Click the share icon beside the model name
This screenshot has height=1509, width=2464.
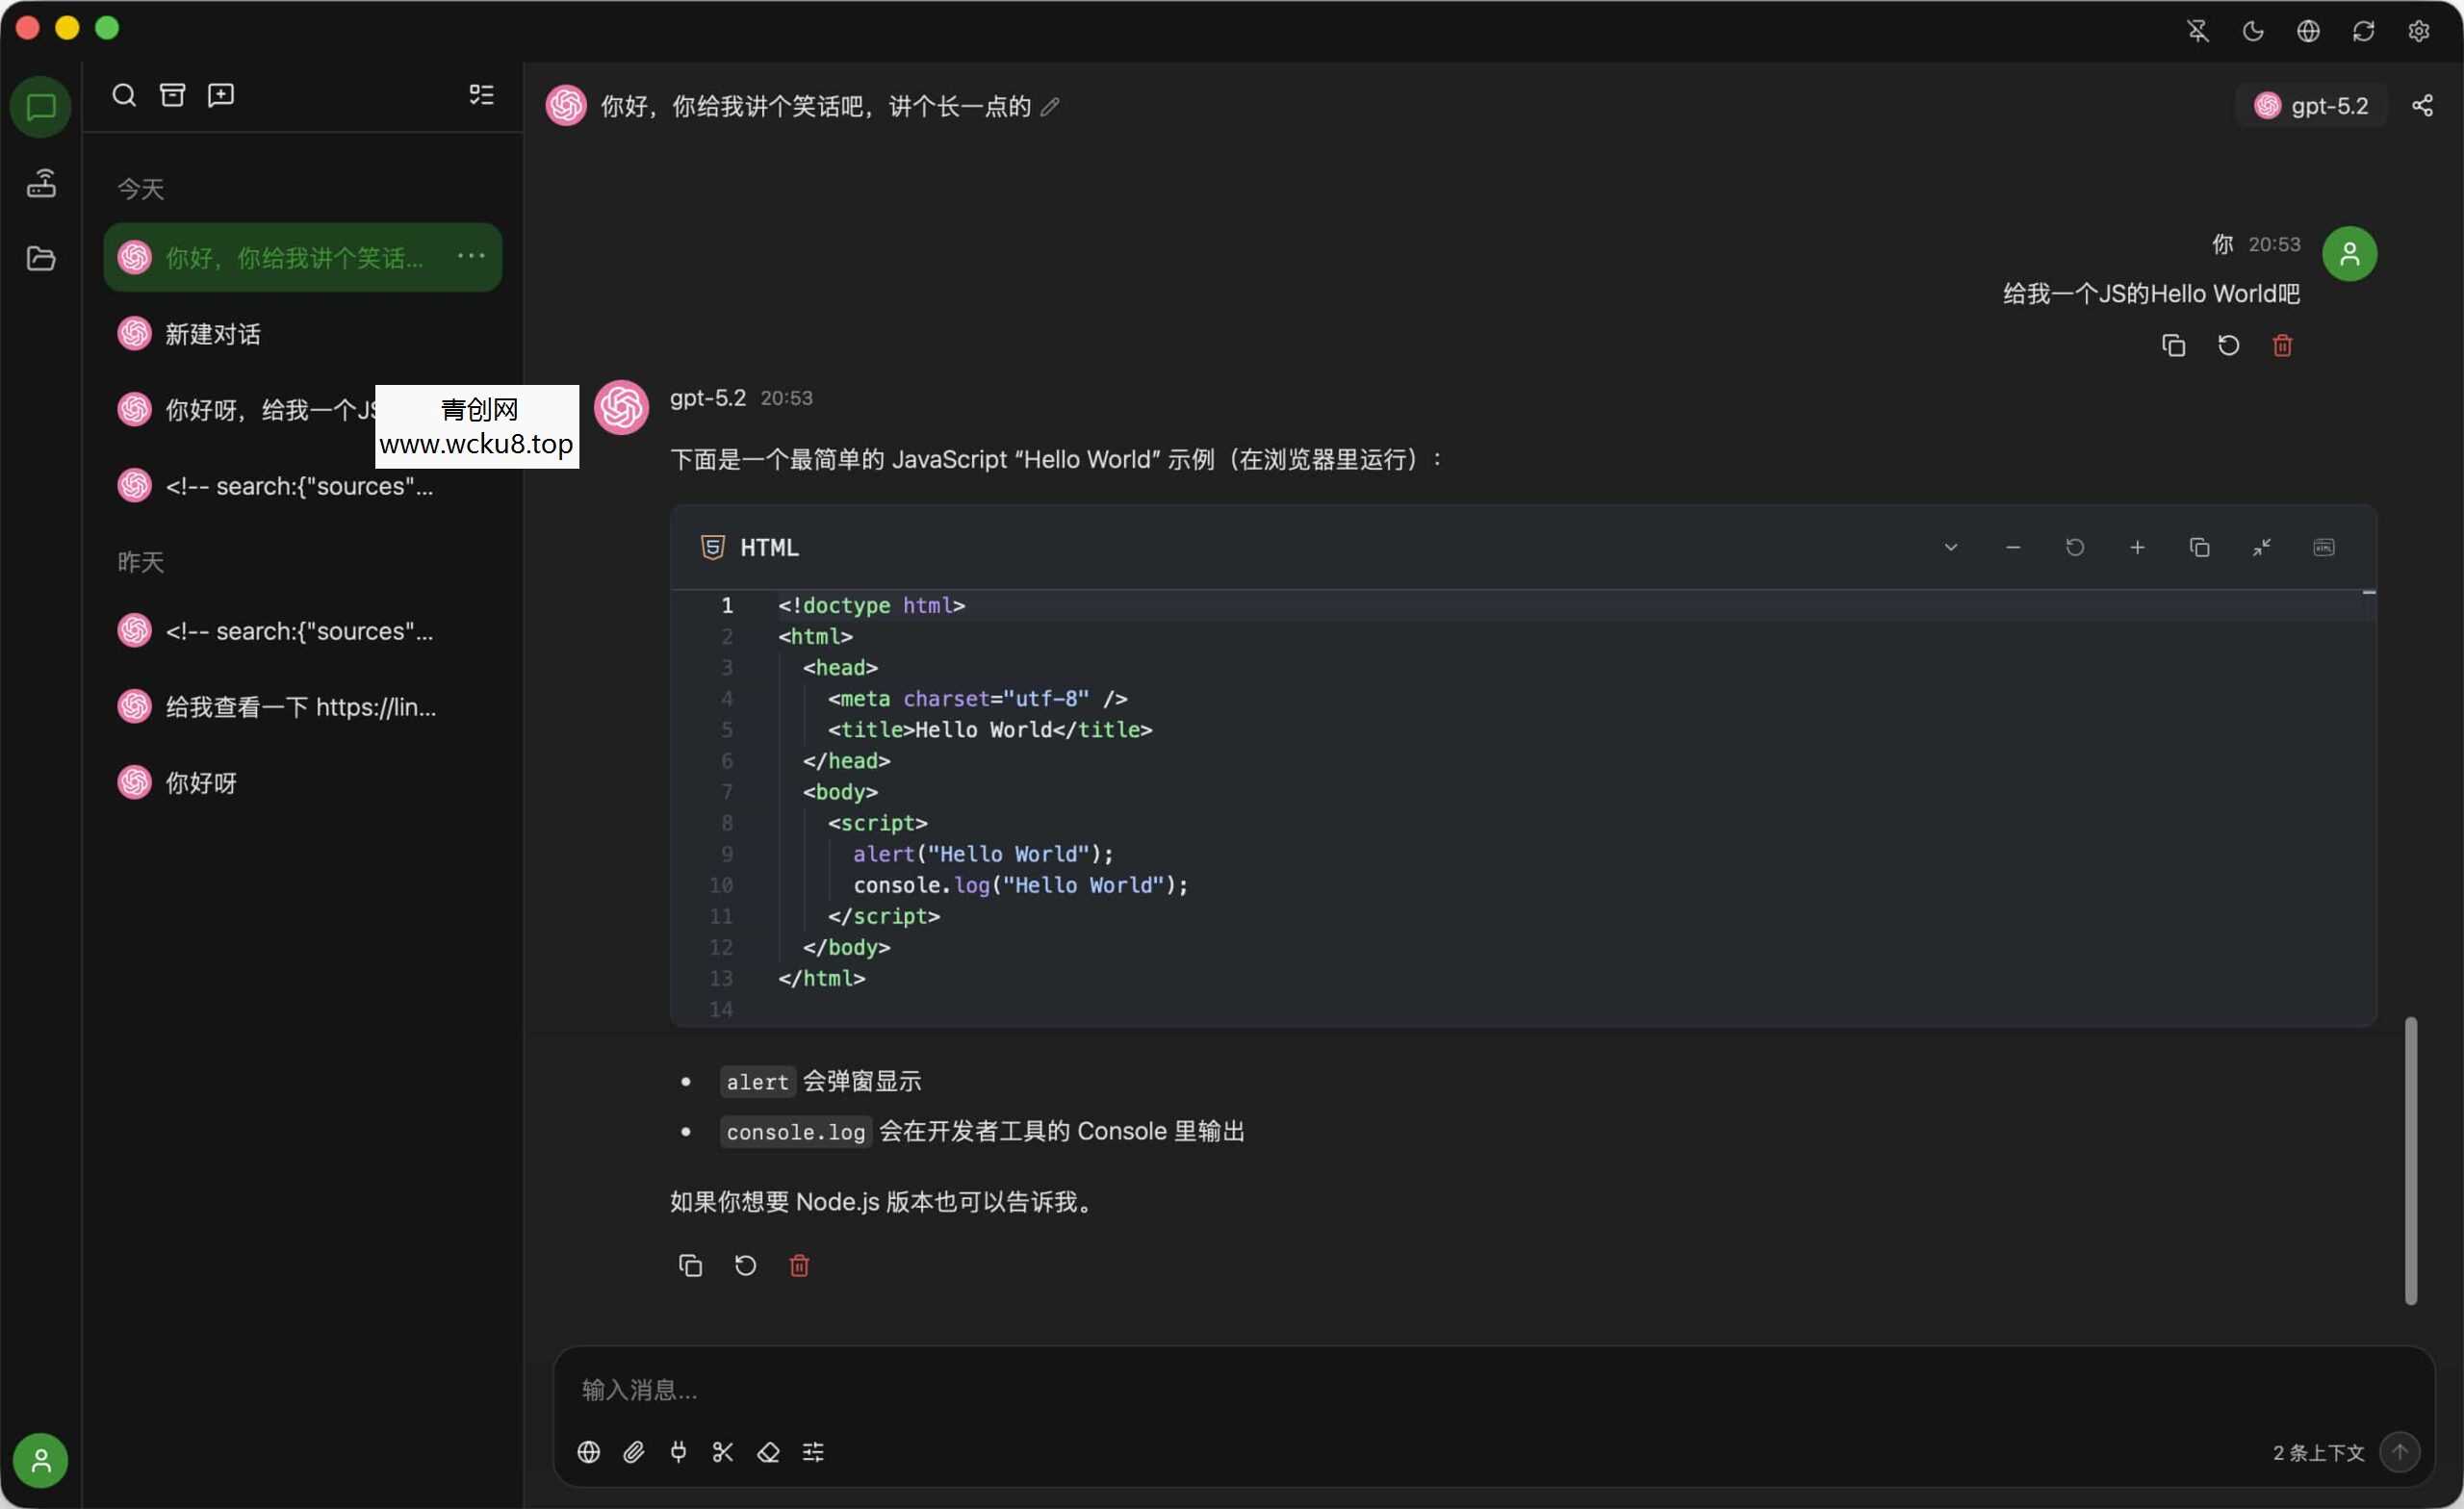2422,106
